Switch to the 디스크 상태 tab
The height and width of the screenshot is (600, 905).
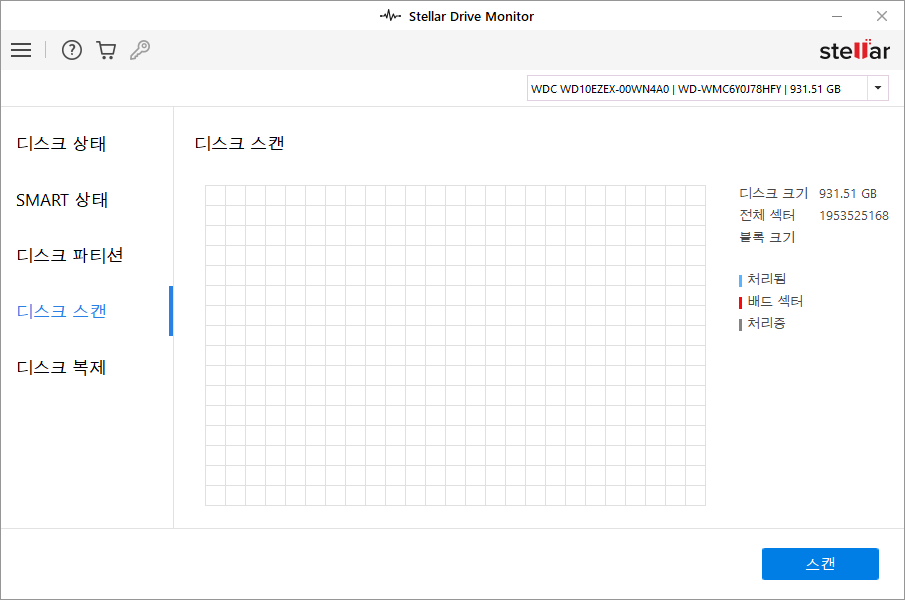pos(61,144)
